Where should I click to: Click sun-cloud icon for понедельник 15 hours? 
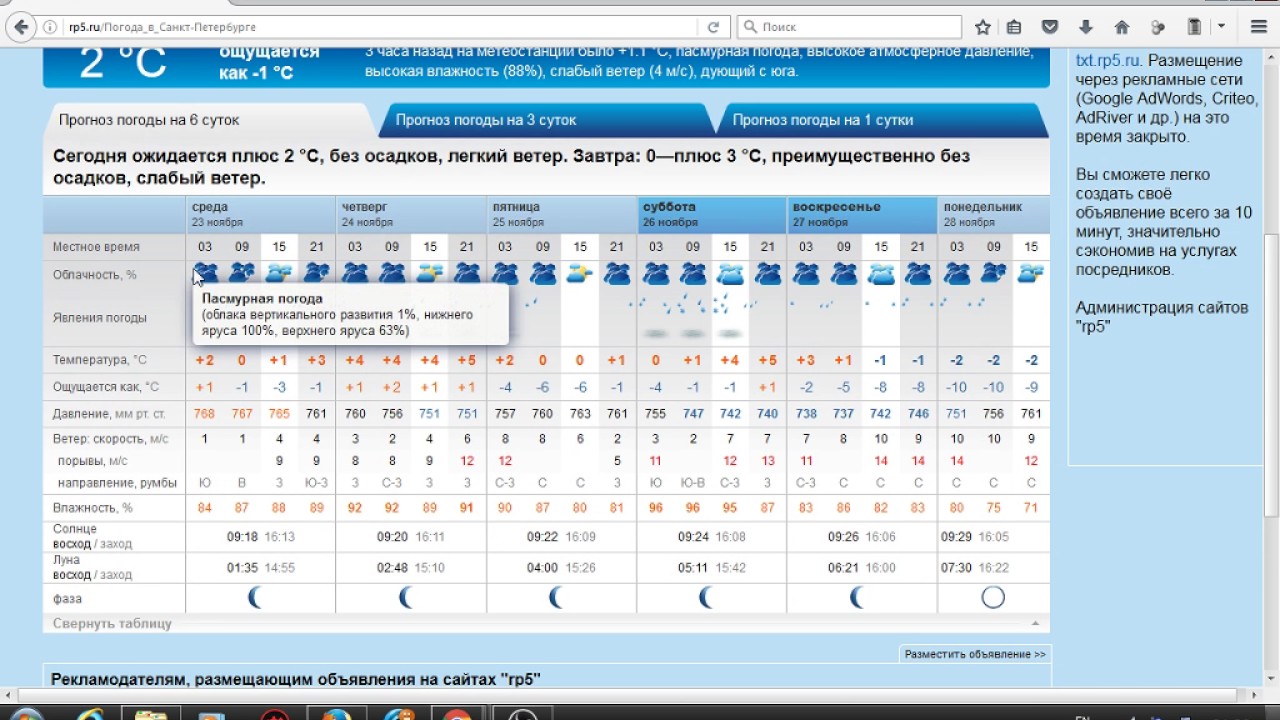1031,273
